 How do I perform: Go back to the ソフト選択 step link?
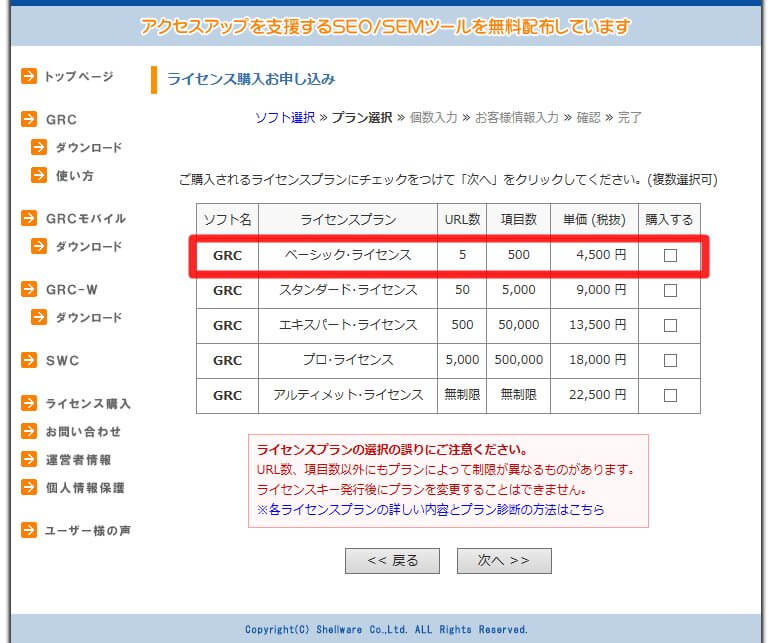(x=285, y=118)
